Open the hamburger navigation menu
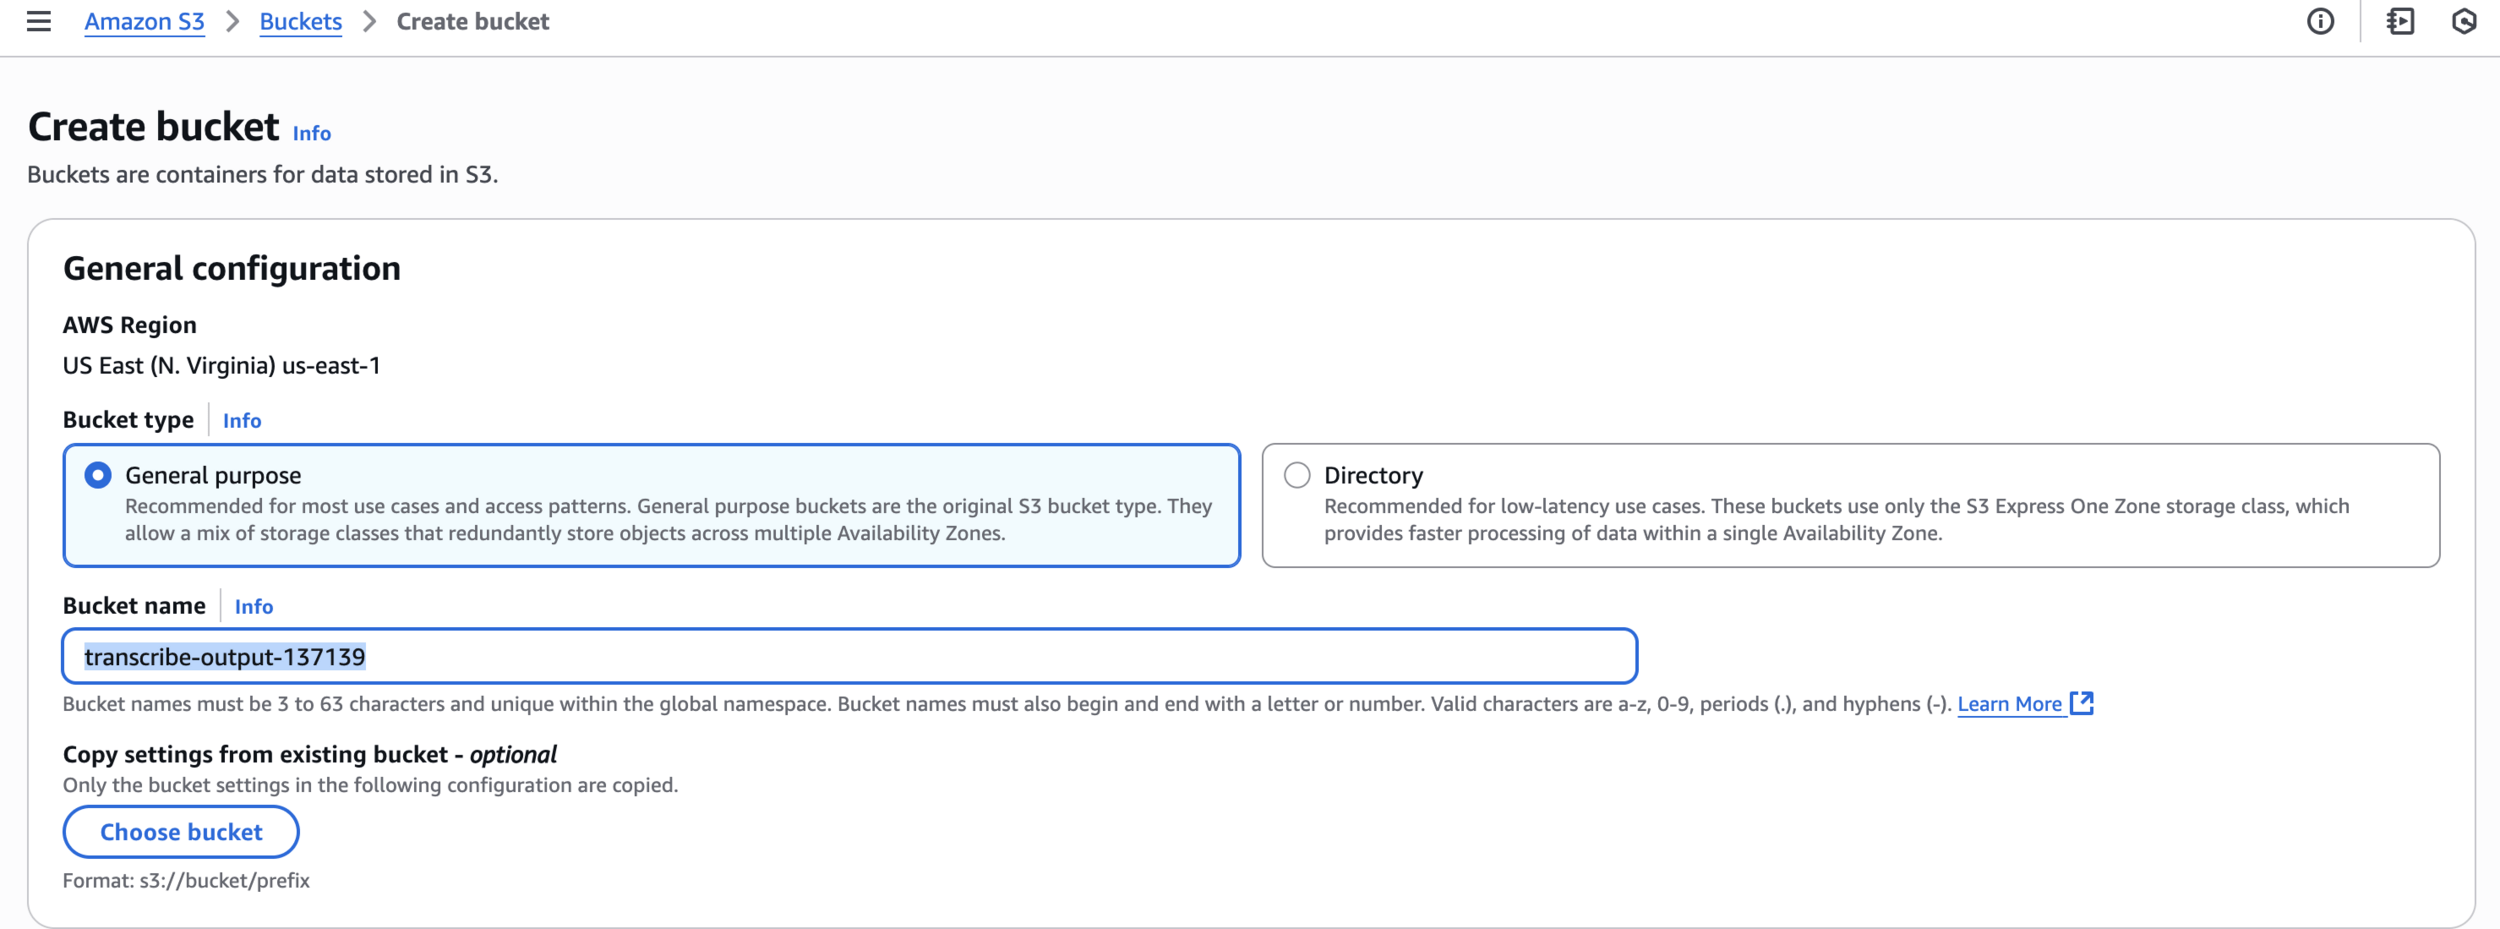This screenshot has height=929, width=2500. coord(38,21)
